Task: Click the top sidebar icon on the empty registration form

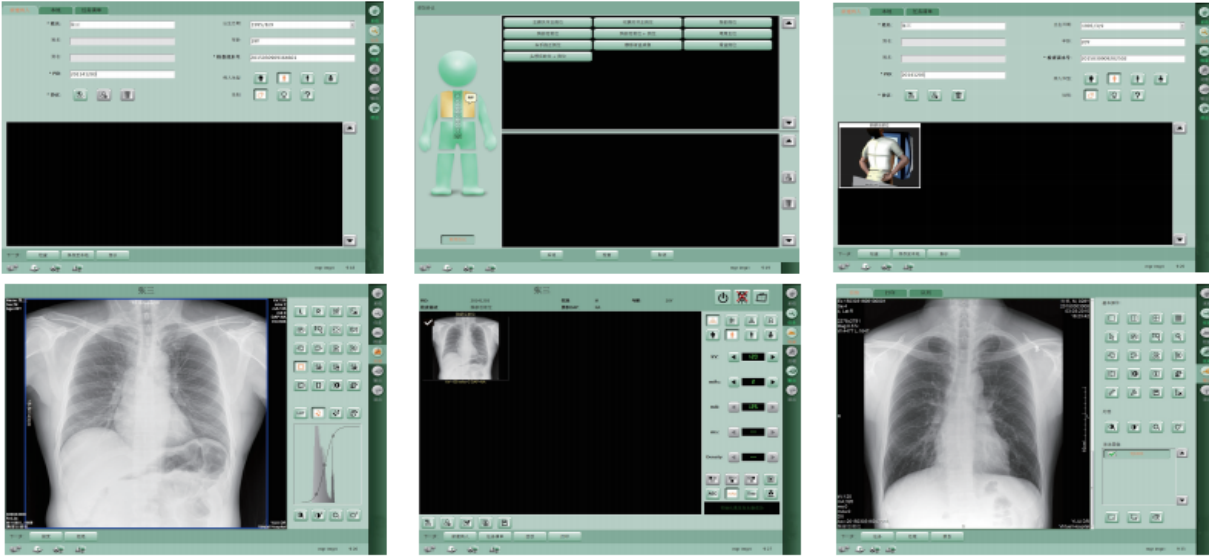Action: click(375, 11)
